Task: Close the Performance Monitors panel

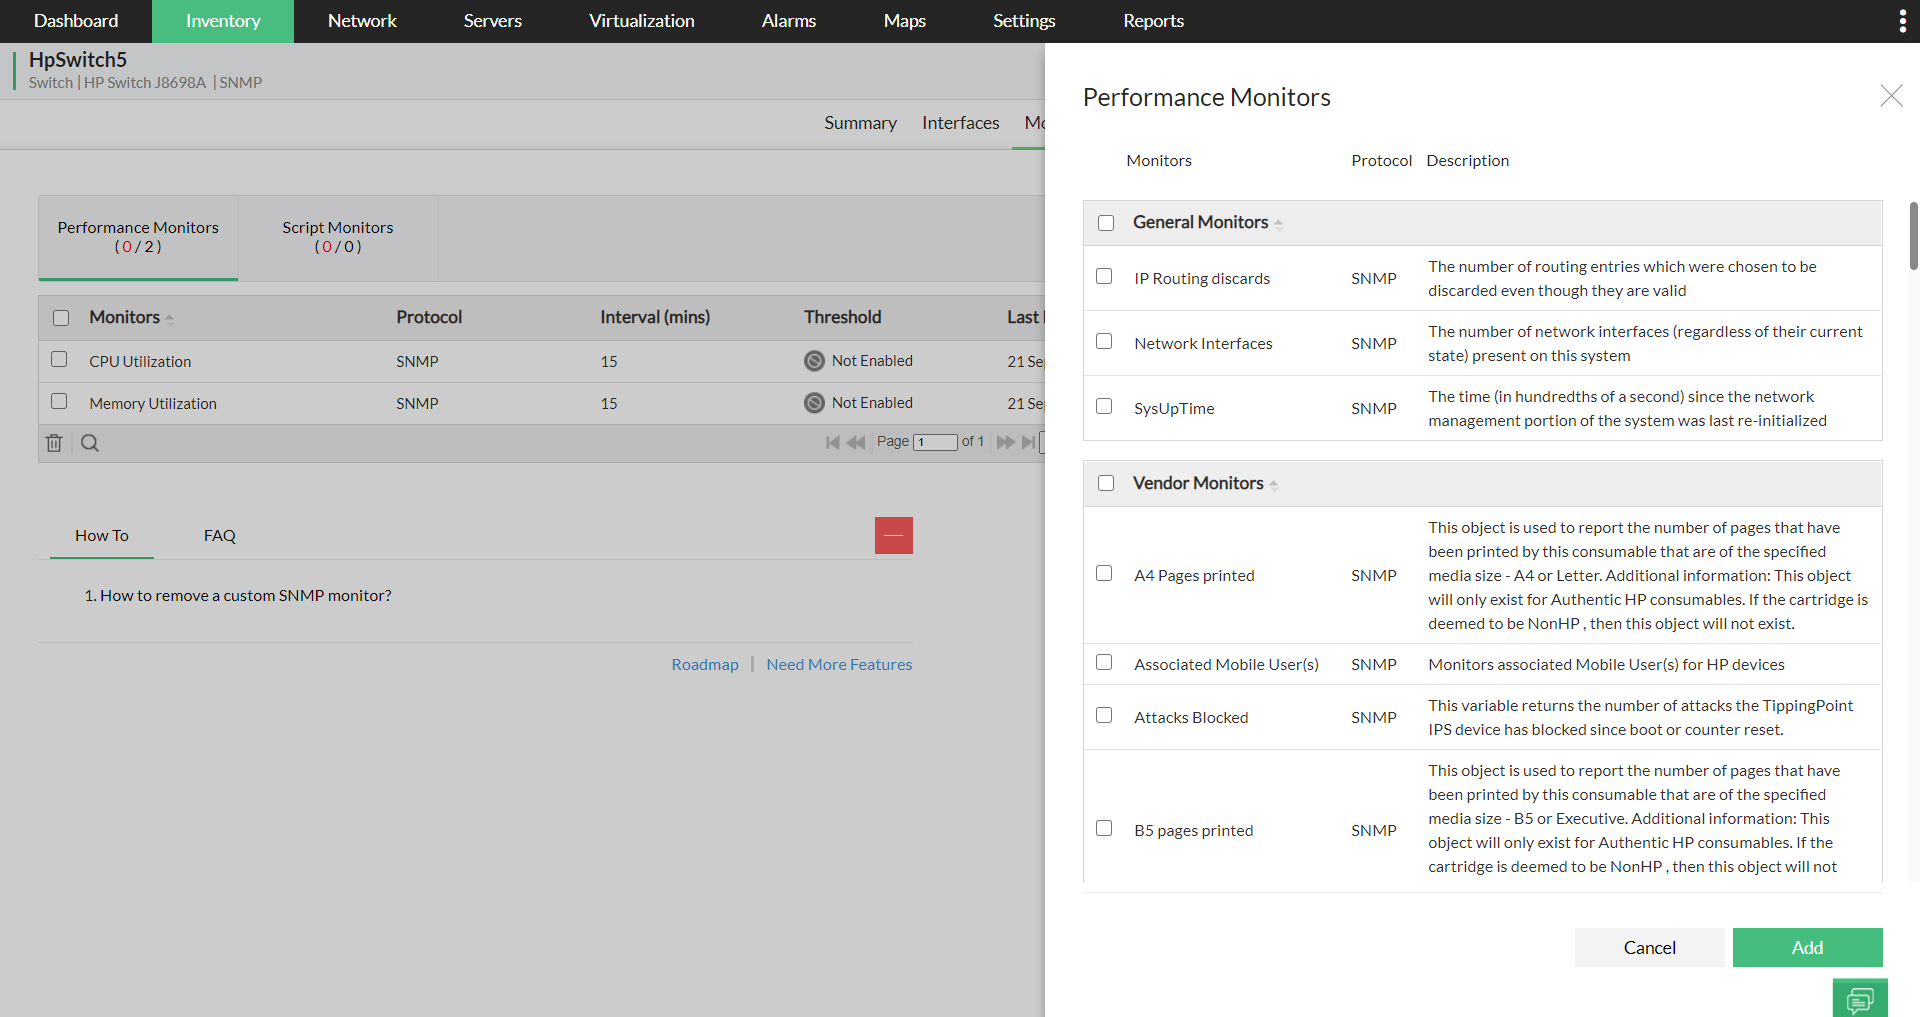Action: click(1891, 96)
